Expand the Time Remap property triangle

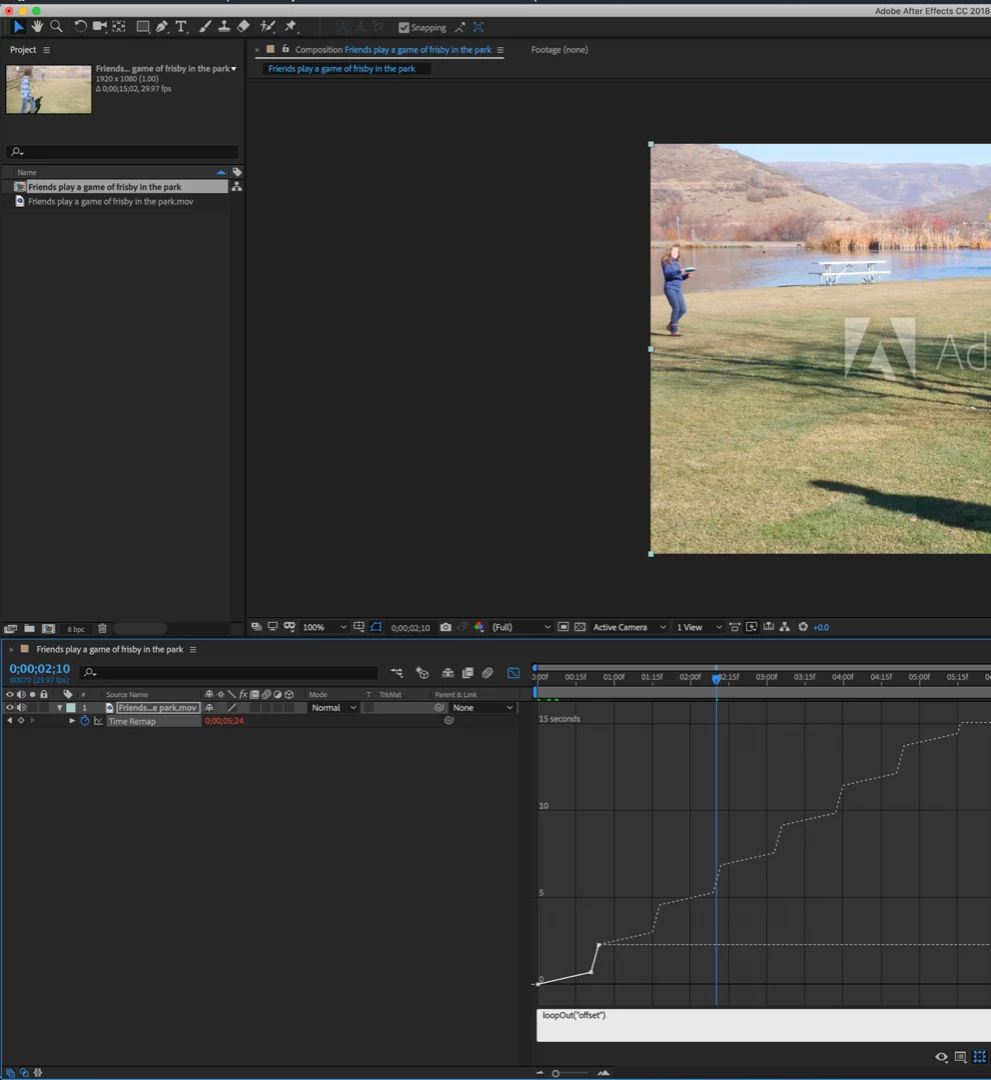pos(72,720)
